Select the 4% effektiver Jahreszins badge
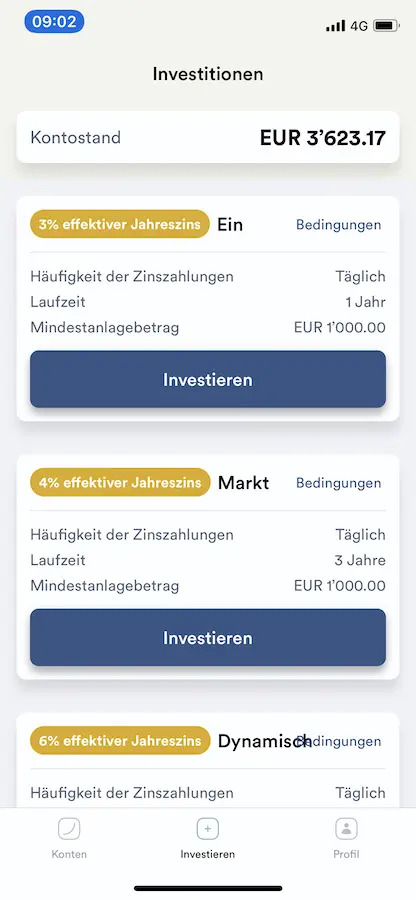This screenshot has width=416, height=900. click(120, 482)
